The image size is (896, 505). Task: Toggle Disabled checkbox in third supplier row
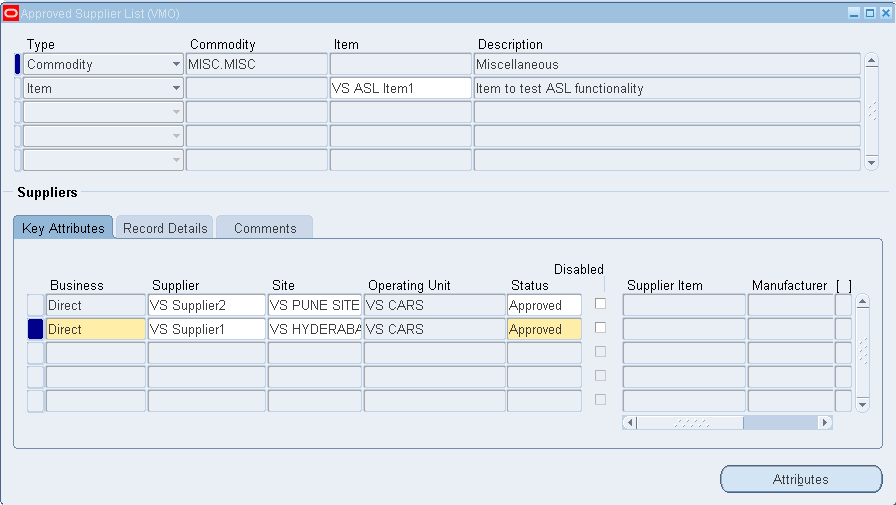[x=600, y=352]
